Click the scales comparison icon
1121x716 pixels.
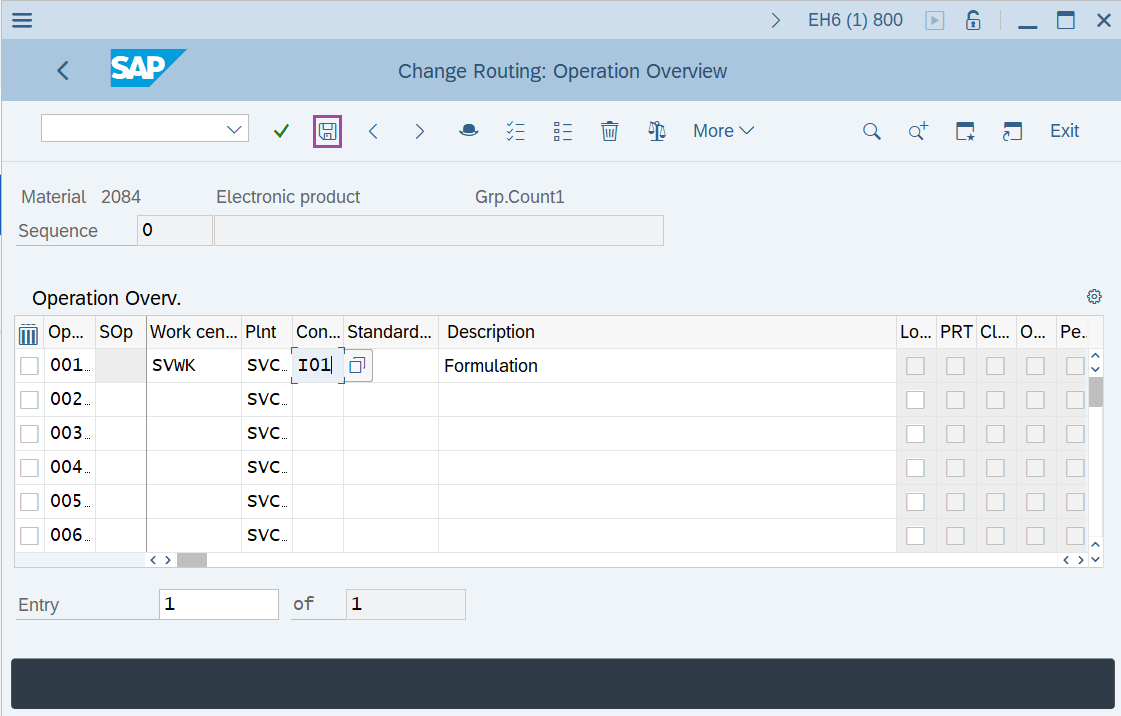[x=657, y=130]
